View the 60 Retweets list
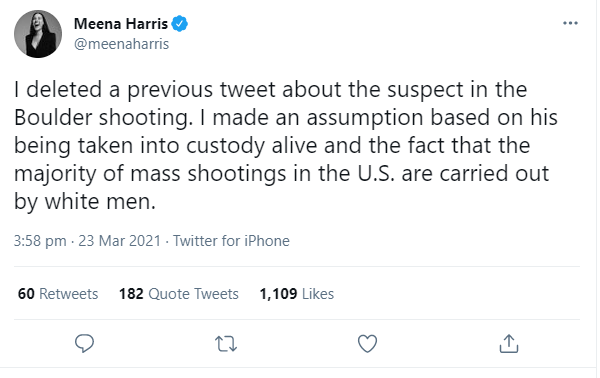The width and height of the screenshot is (600, 378). pyautogui.click(x=58, y=294)
